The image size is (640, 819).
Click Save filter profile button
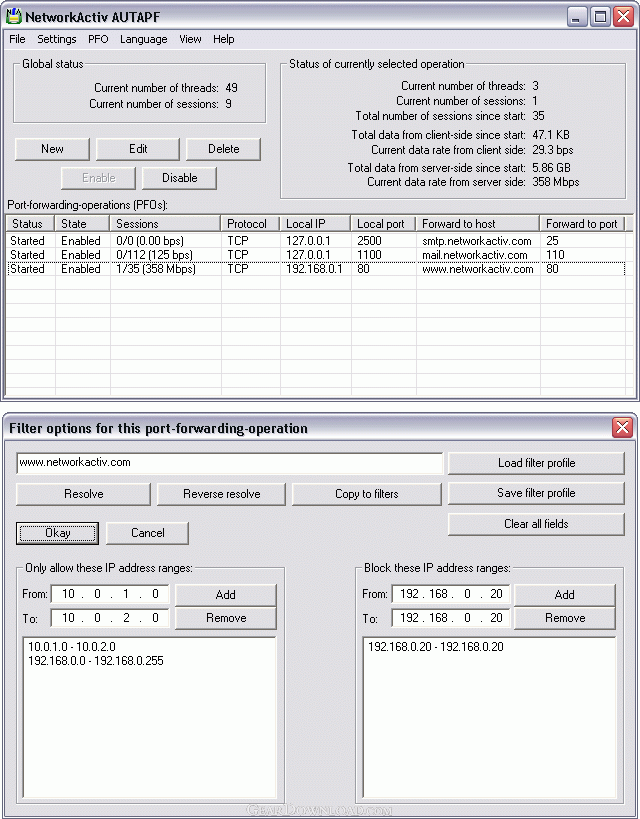(x=536, y=493)
